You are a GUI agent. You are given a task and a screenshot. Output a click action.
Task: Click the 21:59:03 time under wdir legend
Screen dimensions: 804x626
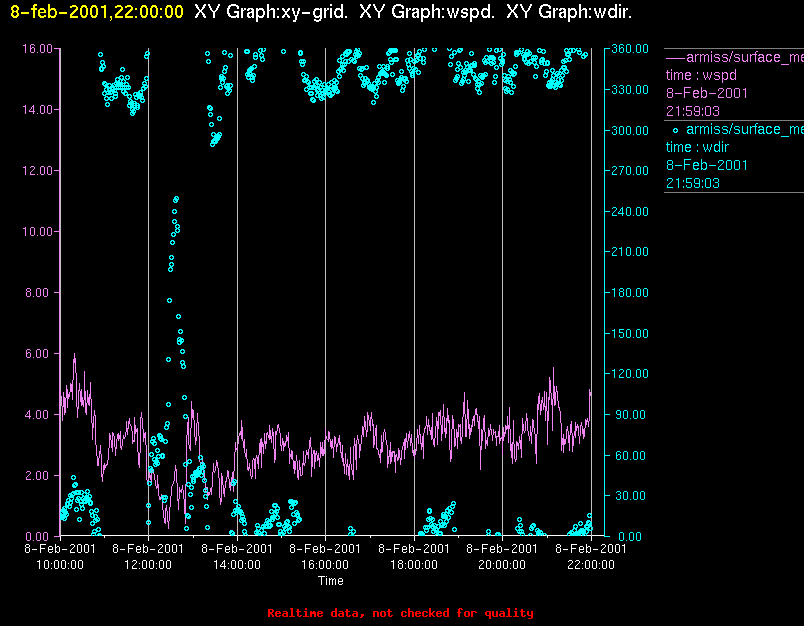[693, 183]
